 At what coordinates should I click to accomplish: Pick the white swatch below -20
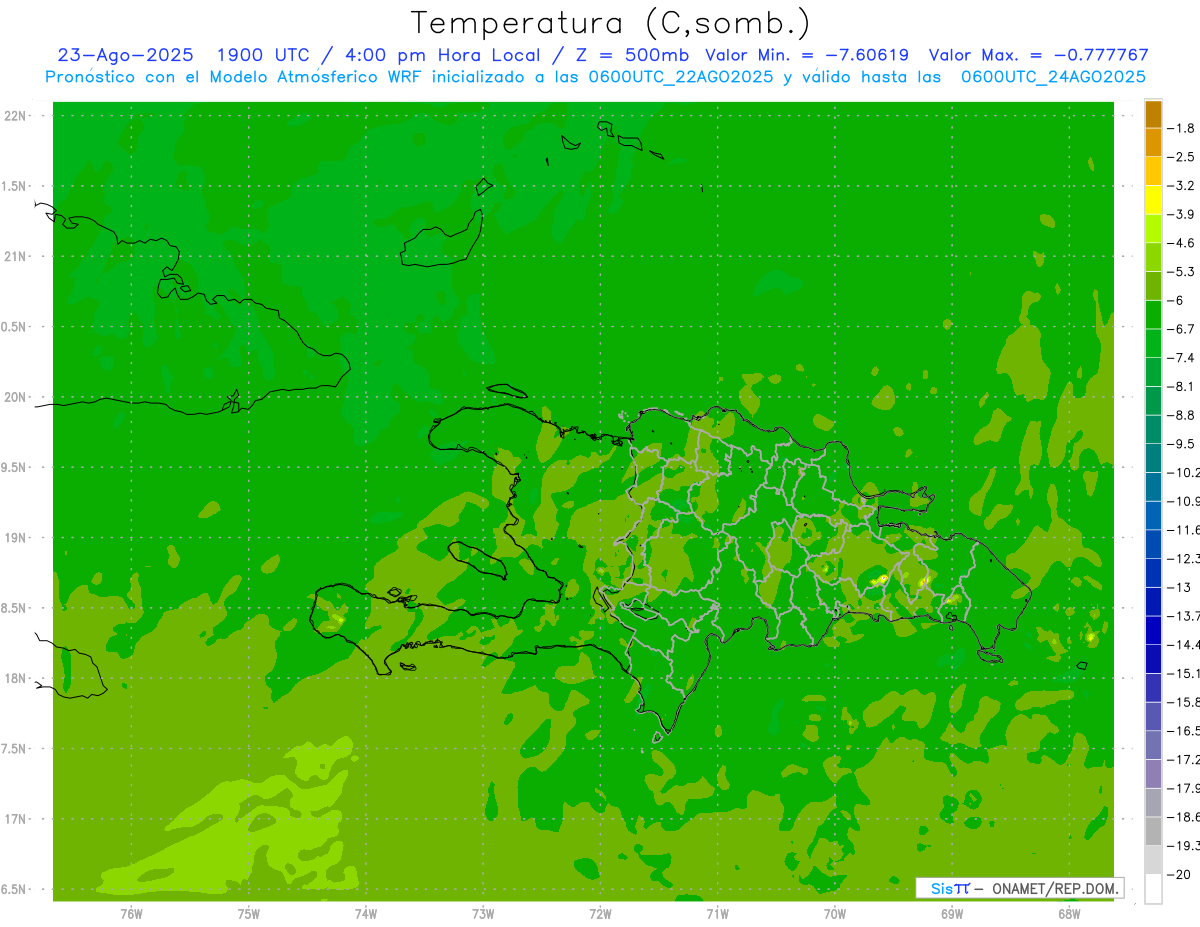pos(1153,890)
